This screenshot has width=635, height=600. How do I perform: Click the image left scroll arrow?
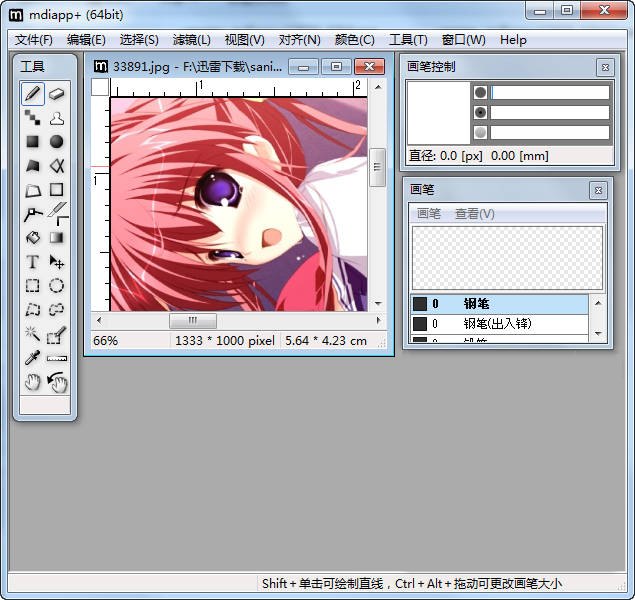click(x=99, y=321)
